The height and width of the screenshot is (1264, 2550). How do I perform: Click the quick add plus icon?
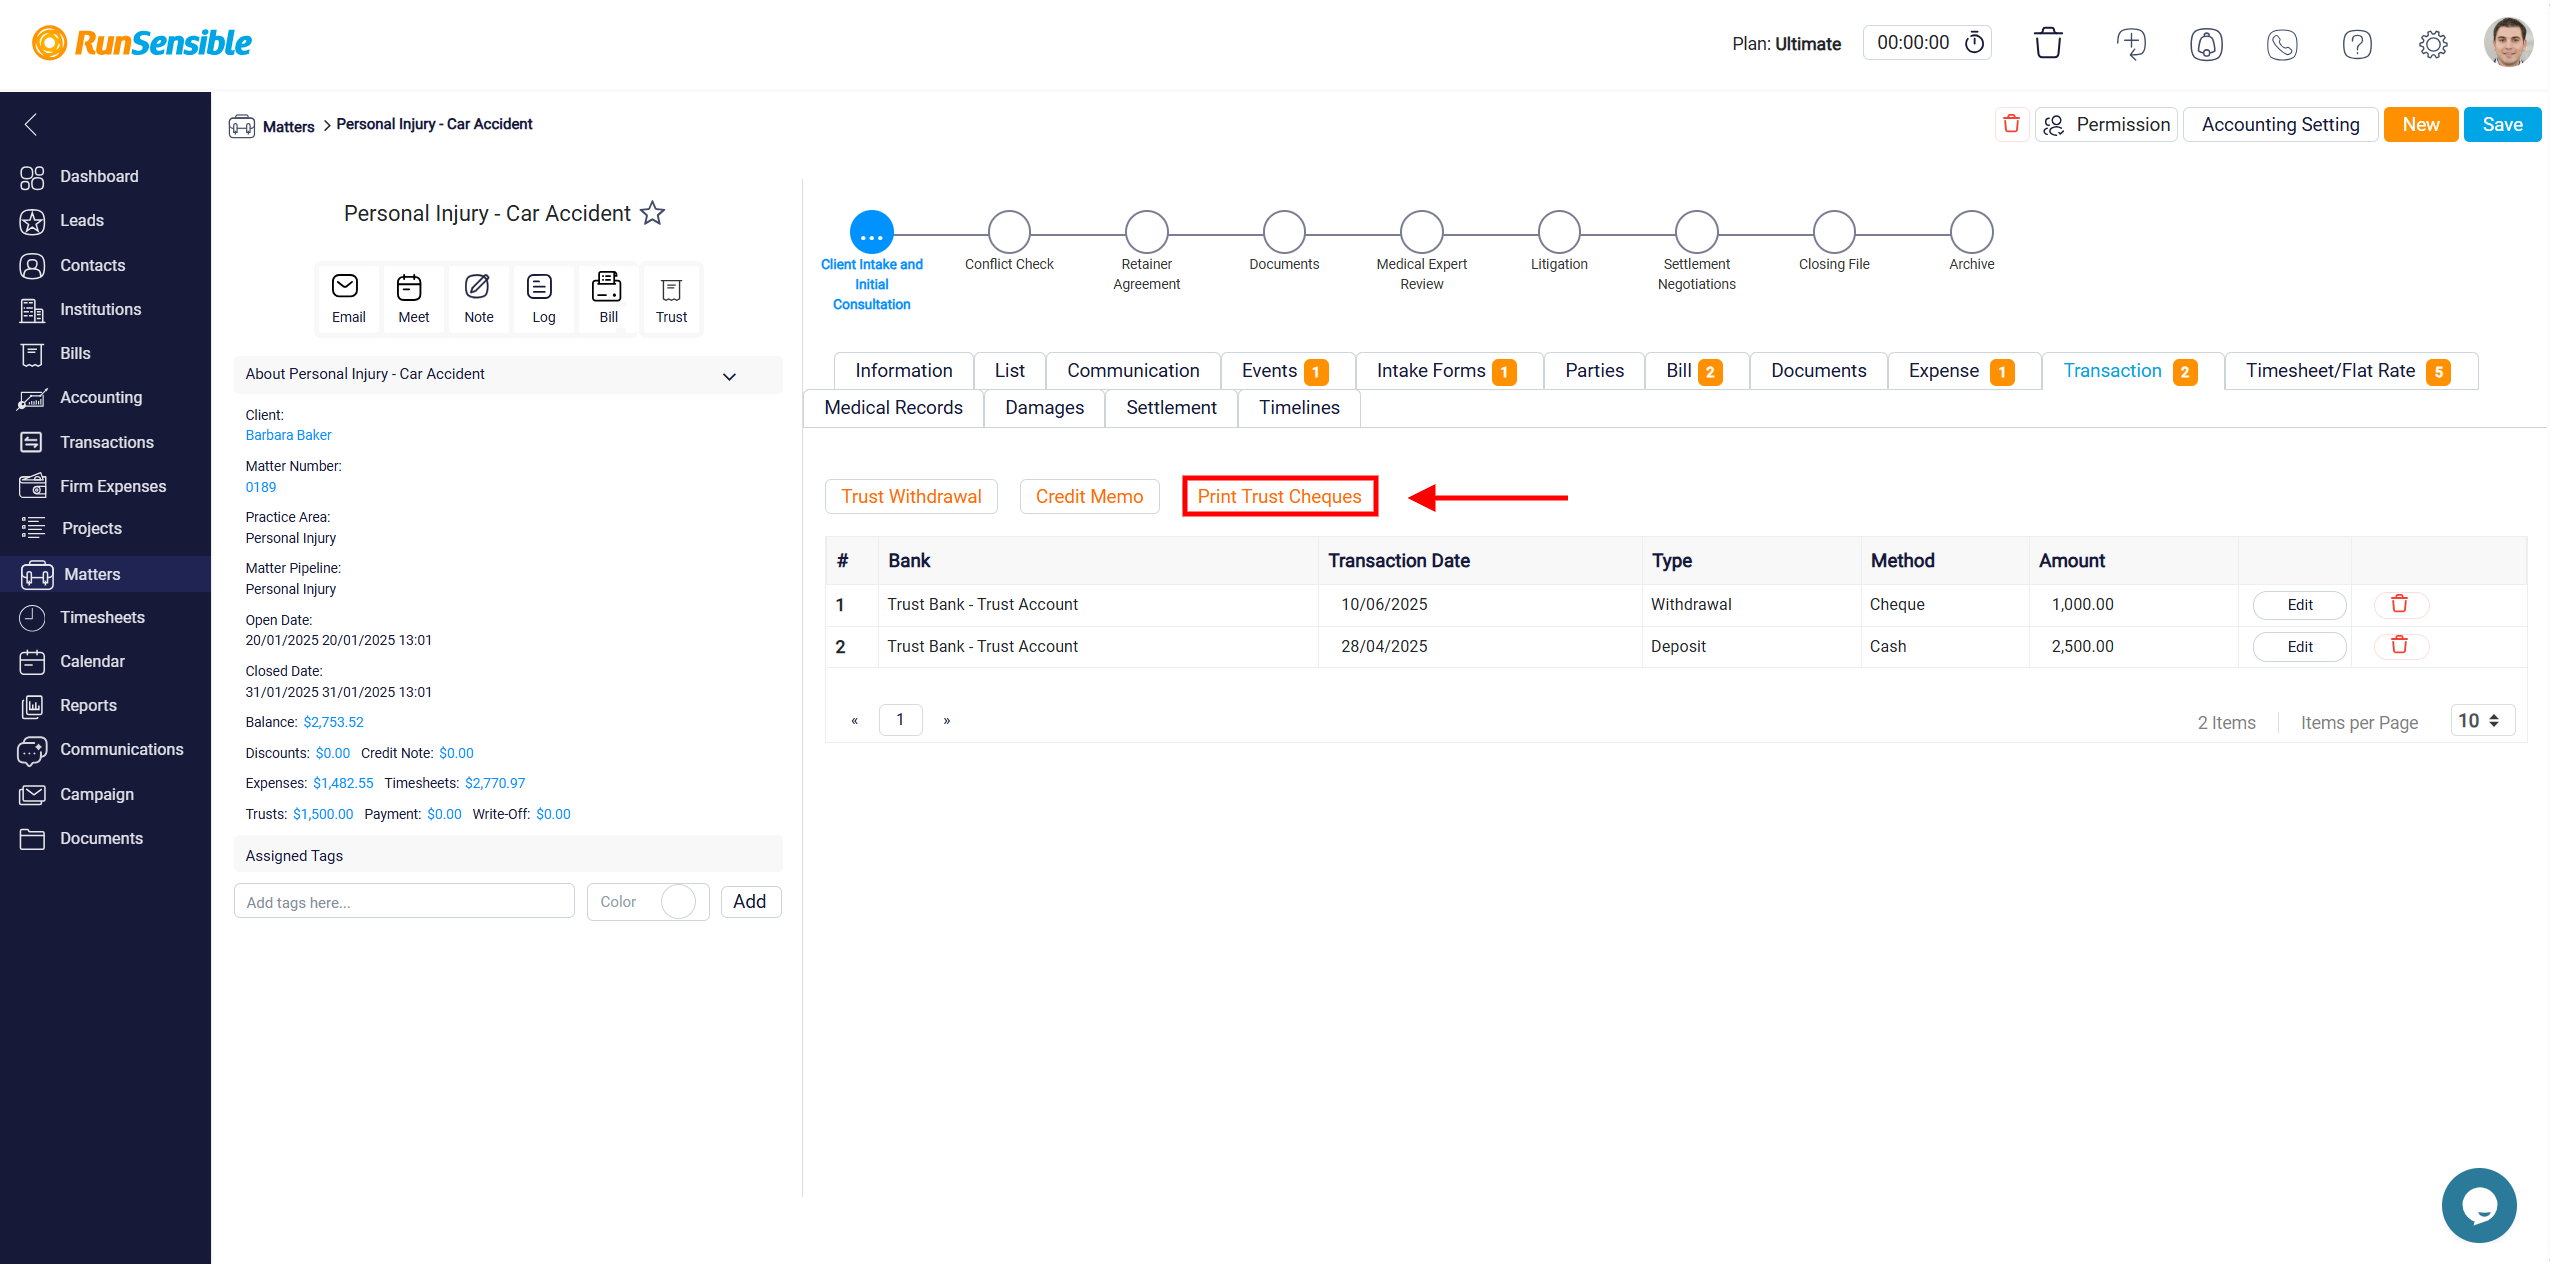pyautogui.click(x=2131, y=43)
